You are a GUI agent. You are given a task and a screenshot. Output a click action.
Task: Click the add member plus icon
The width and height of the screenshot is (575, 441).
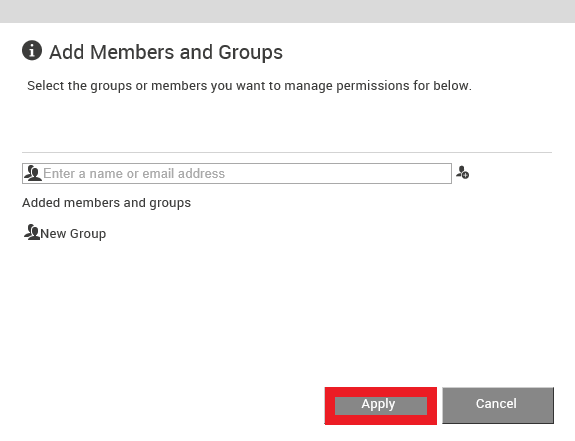click(462, 172)
